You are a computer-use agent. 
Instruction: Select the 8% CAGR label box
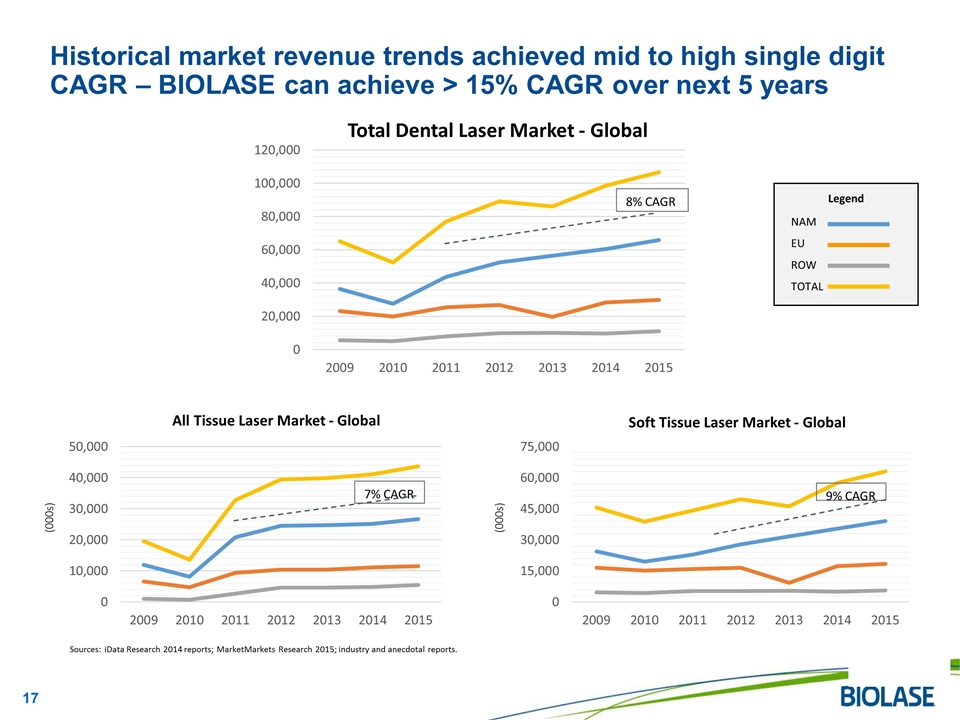pyautogui.click(x=650, y=202)
